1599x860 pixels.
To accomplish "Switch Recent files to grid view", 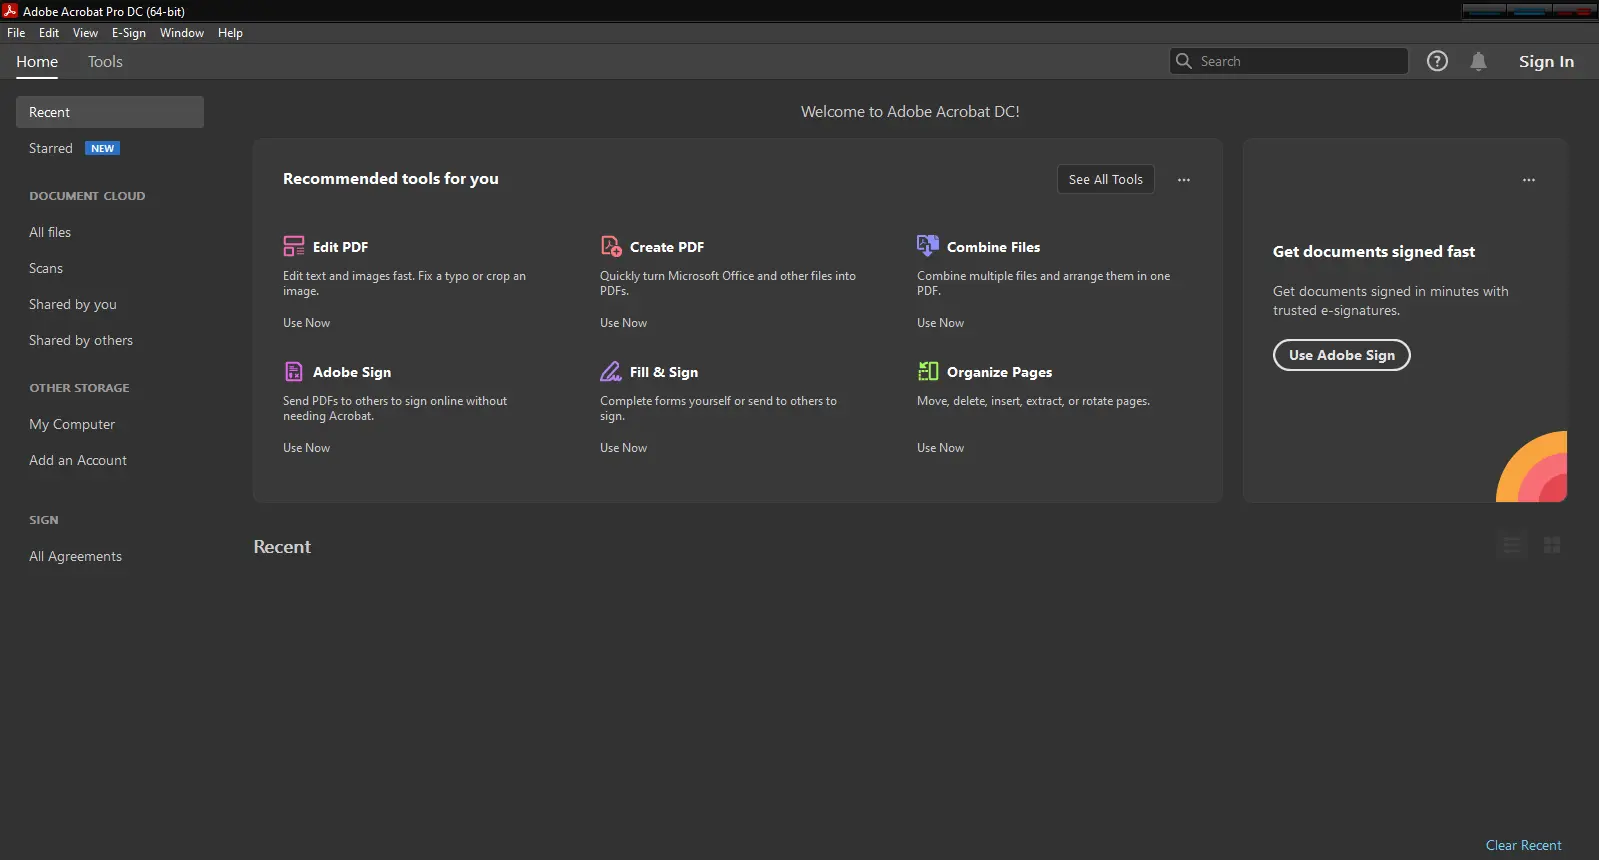I will pos(1552,545).
